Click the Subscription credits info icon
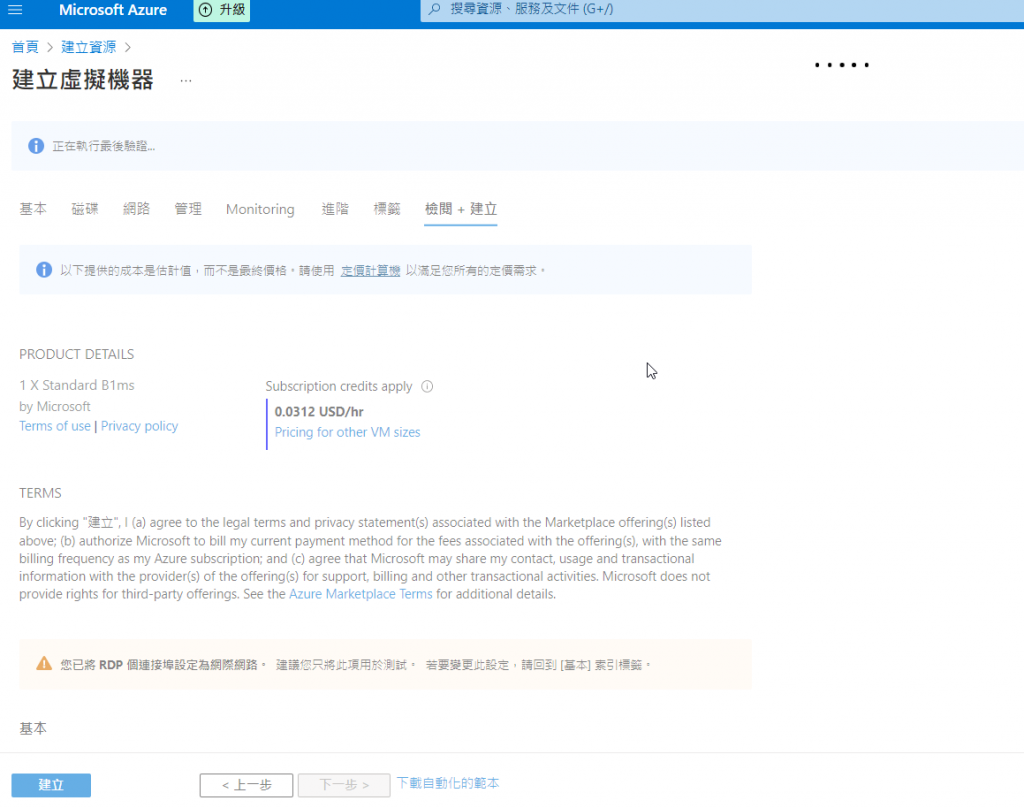Screen dimensions: 1024x808 coord(427,386)
